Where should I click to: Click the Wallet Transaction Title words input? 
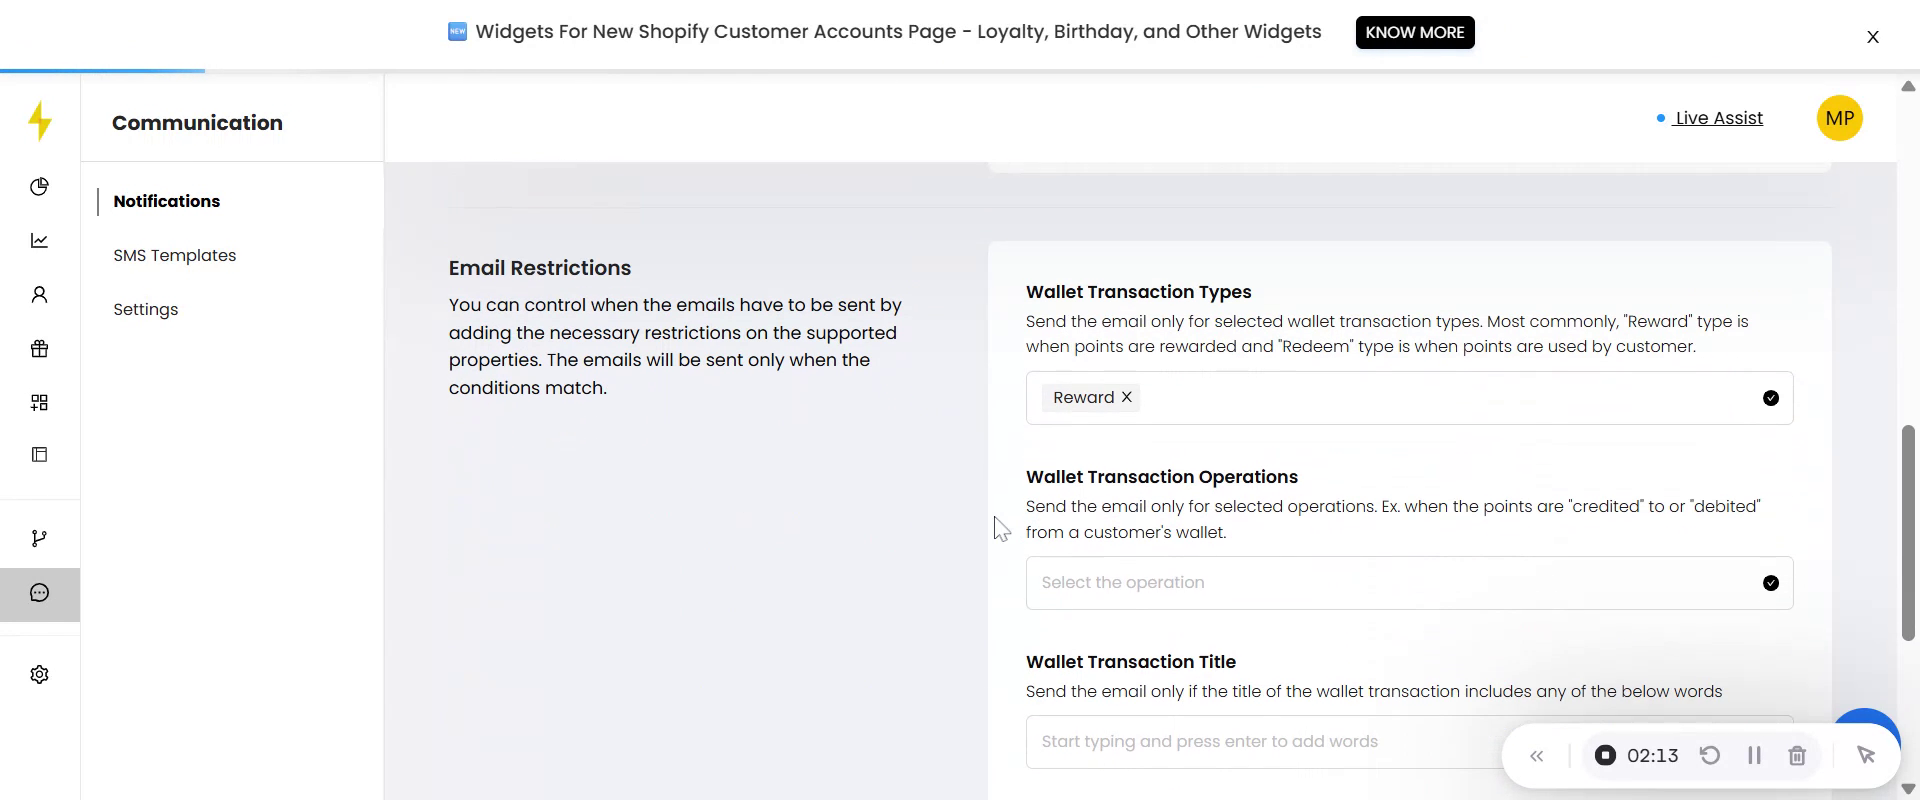[x=1260, y=742]
